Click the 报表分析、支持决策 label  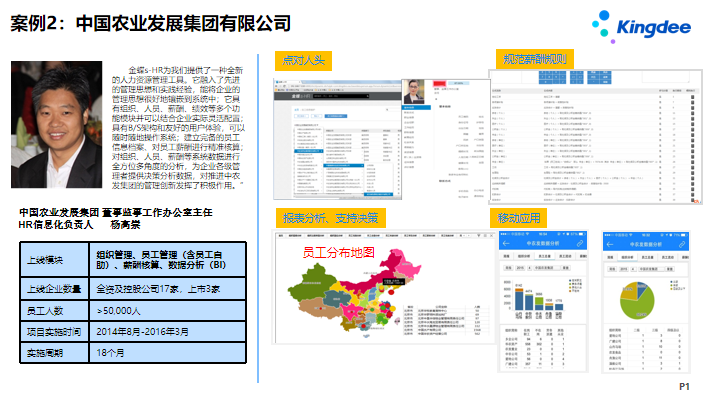point(331,218)
